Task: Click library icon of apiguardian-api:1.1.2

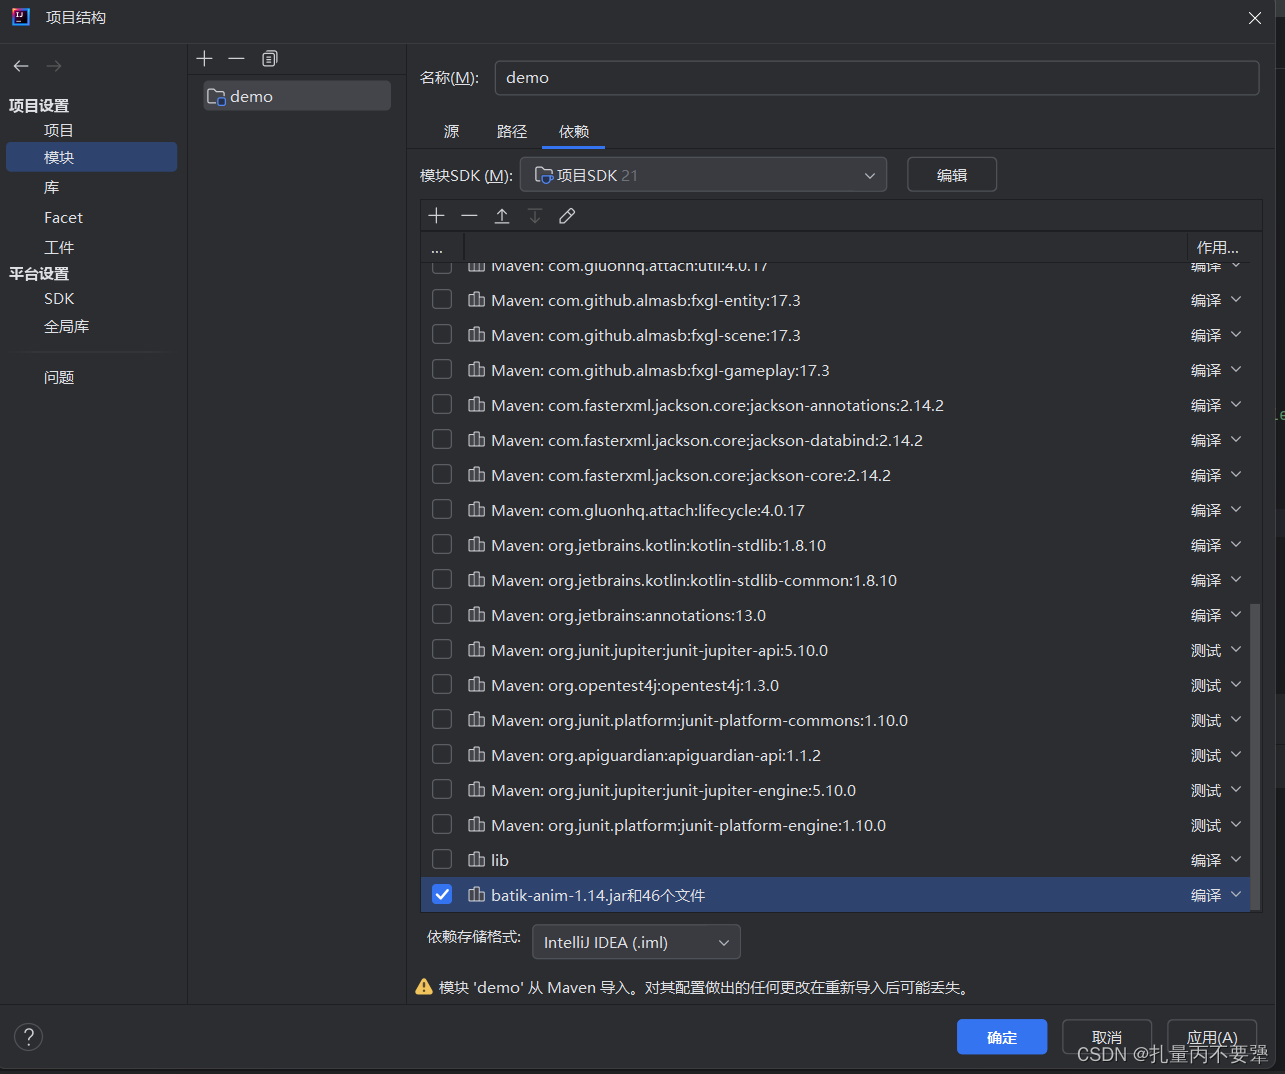Action: (x=476, y=755)
